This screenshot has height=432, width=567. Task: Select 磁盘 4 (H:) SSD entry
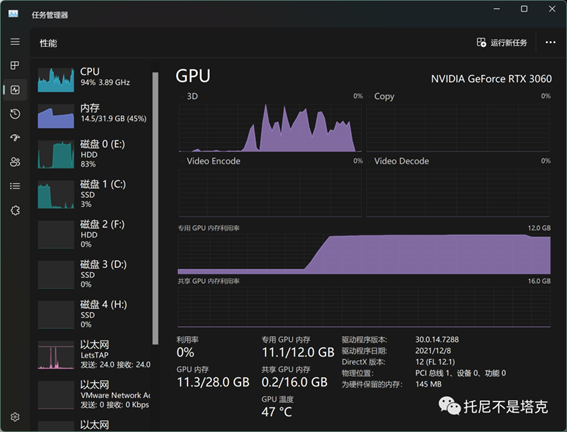tap(94, 315)
